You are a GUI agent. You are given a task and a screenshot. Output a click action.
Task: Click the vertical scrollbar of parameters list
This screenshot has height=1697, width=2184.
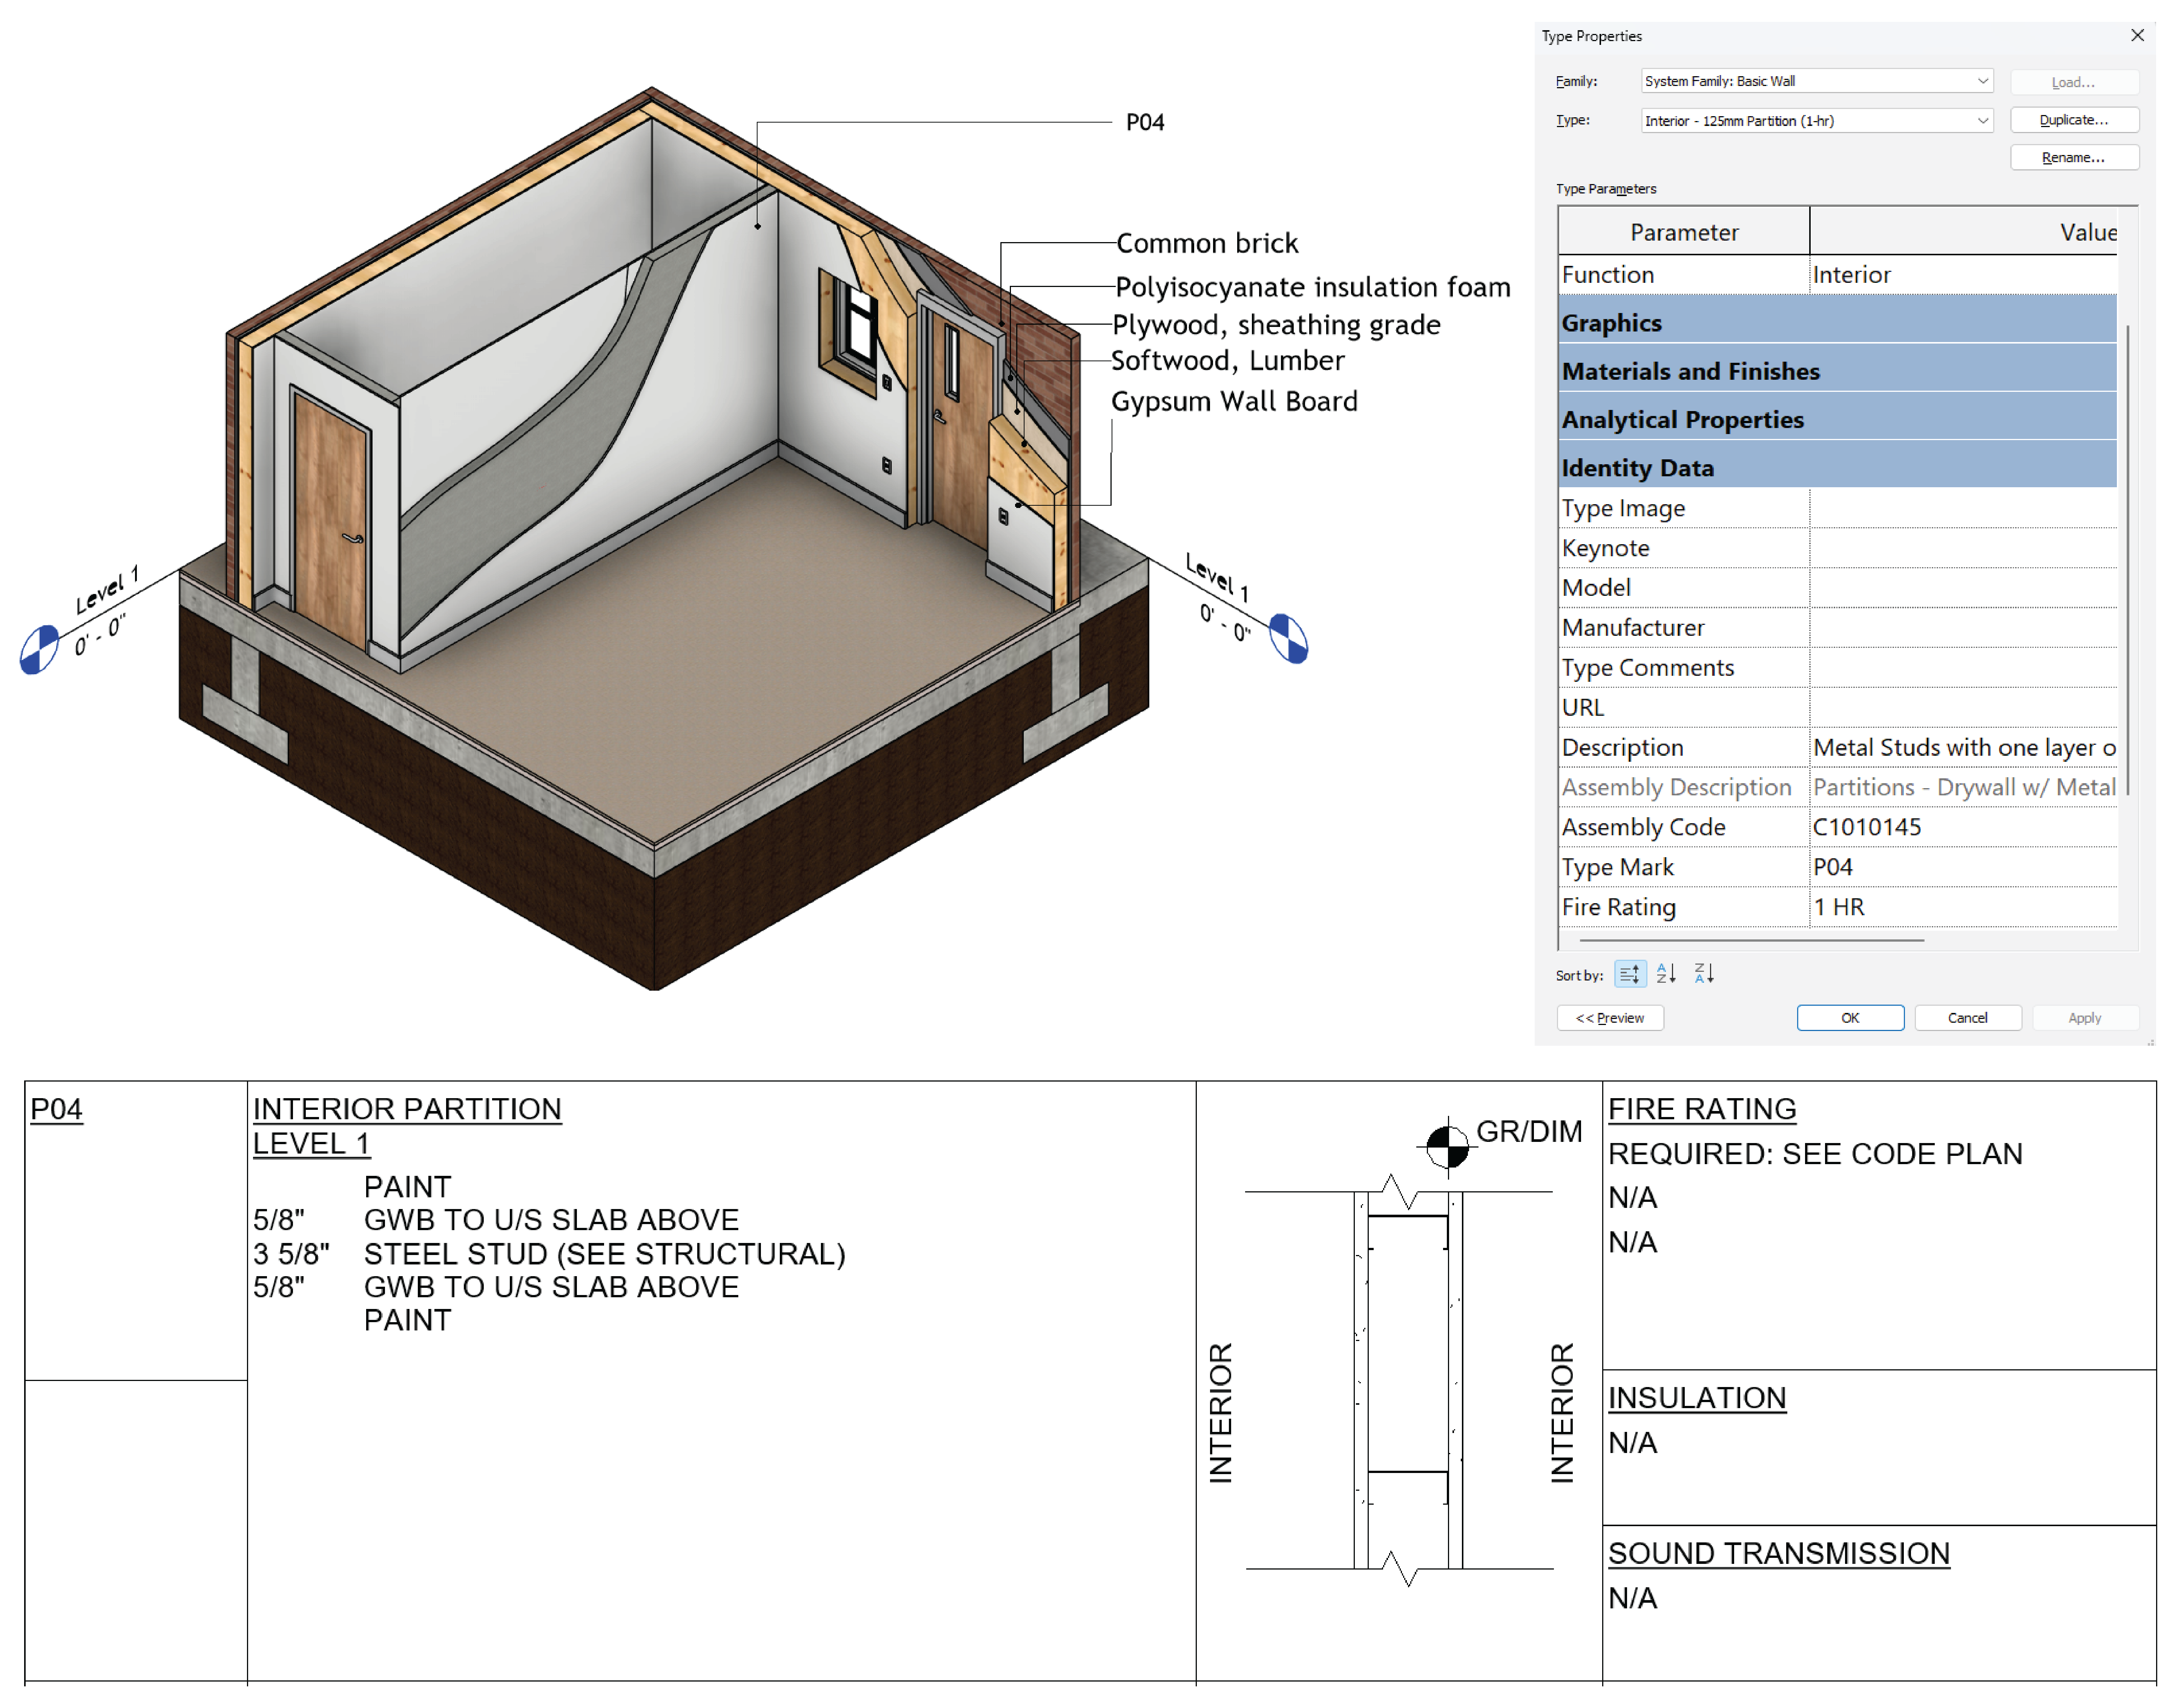click(2127, 560)
